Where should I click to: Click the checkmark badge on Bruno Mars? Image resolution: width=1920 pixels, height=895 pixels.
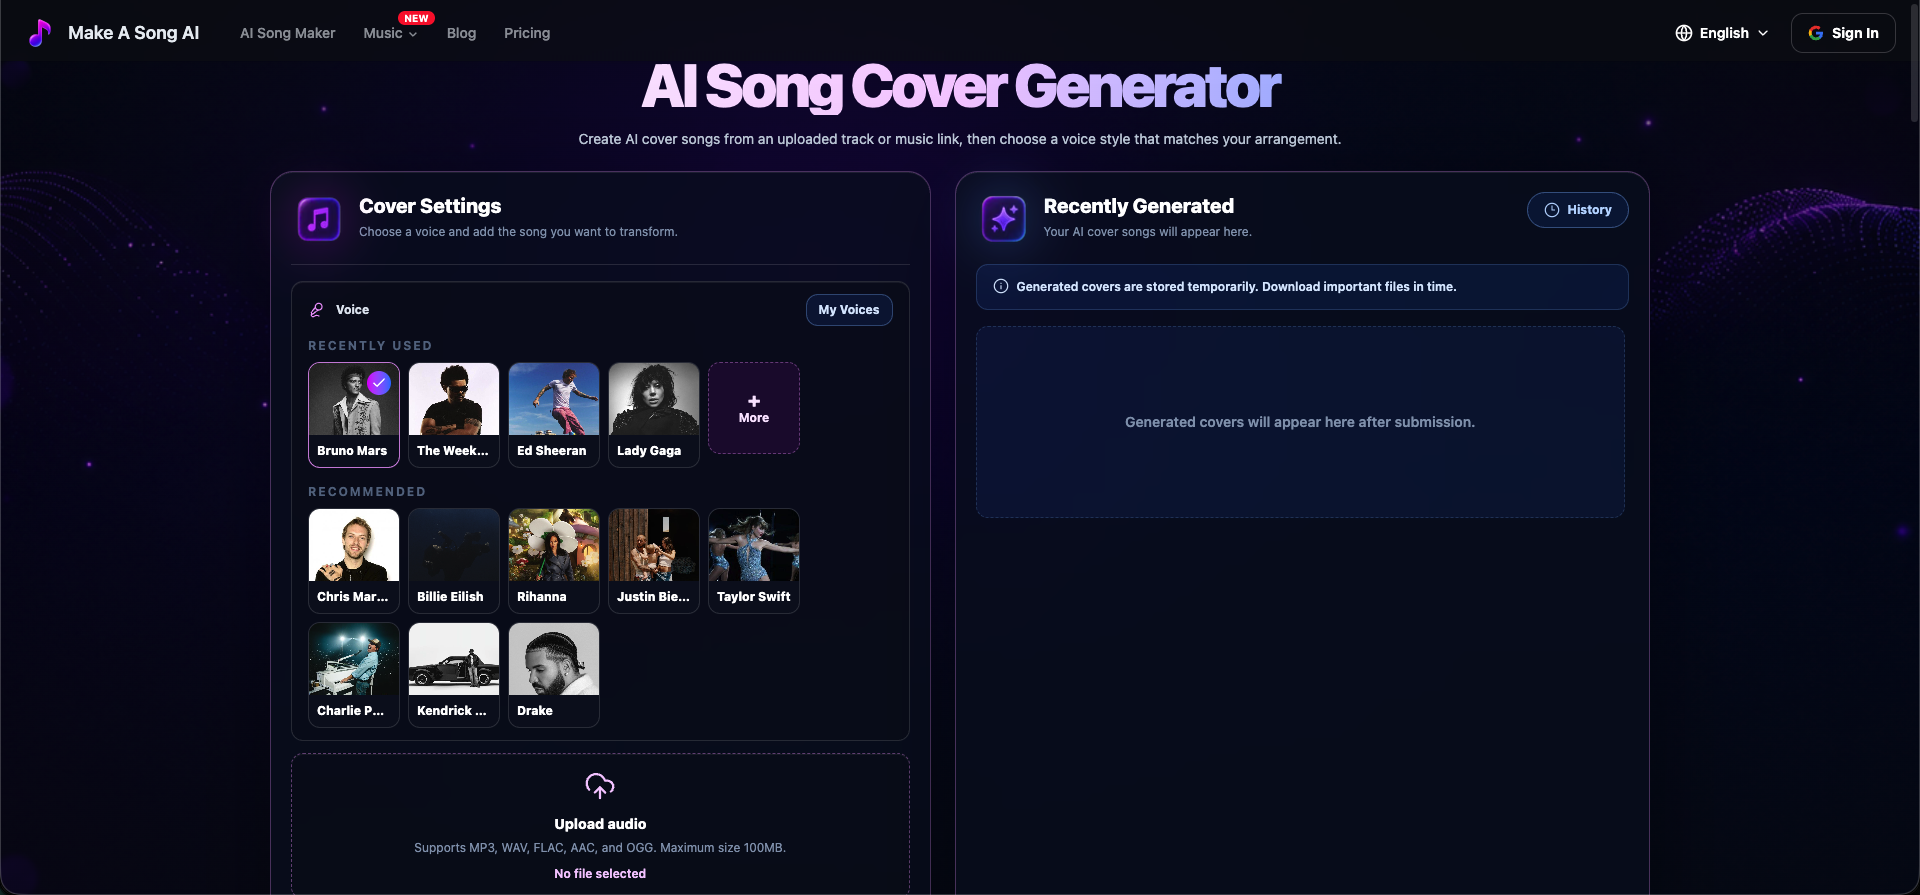click(x=379, y=382)
